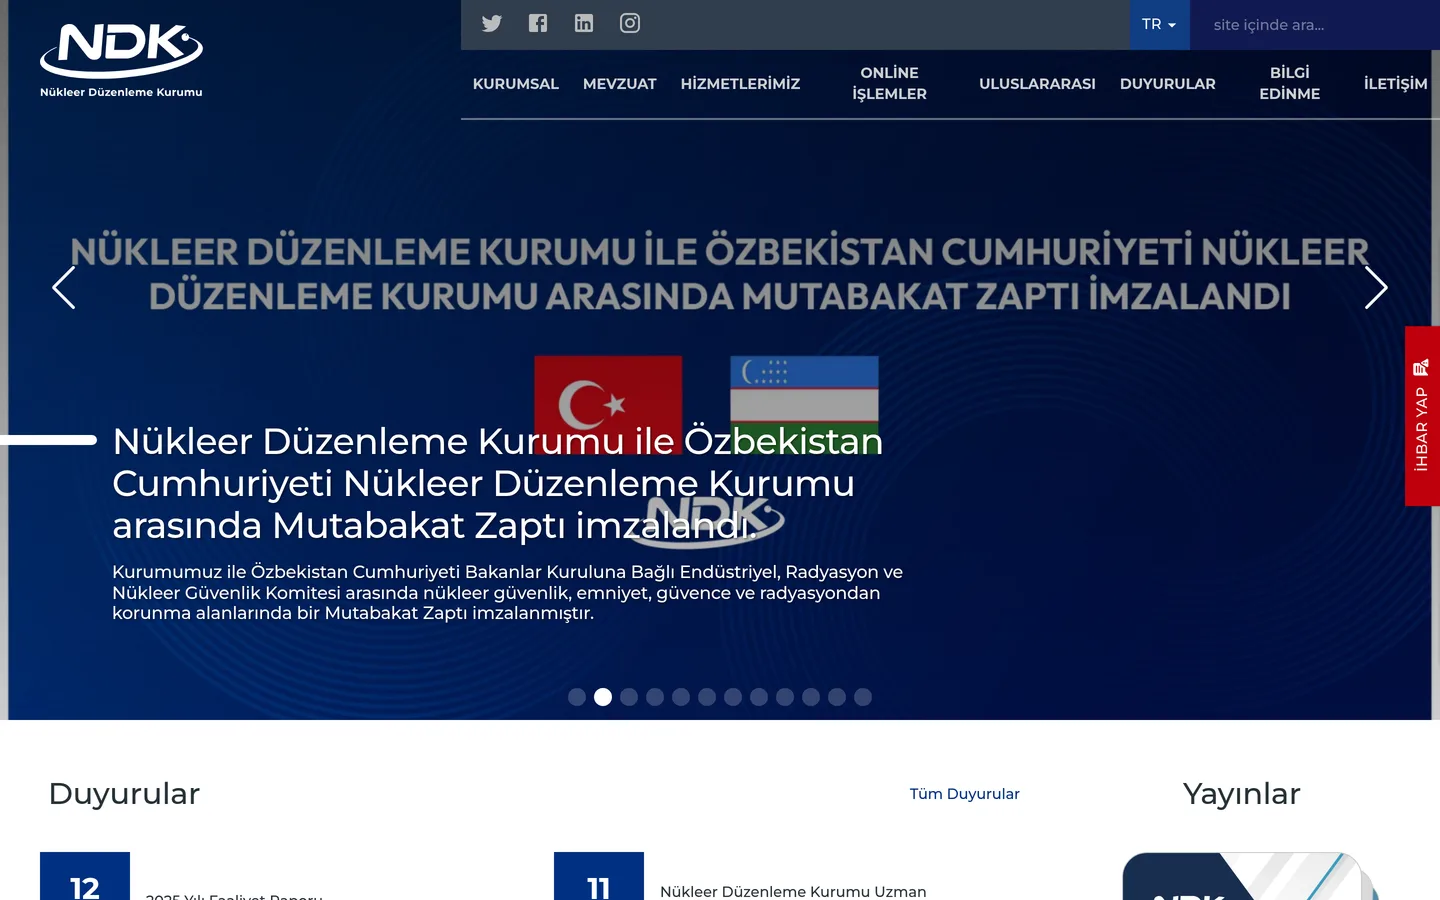Viewport: 1440px width, 900px height.
Task: Expand the TR language dropdown
Action: [x=1159, y=24]
